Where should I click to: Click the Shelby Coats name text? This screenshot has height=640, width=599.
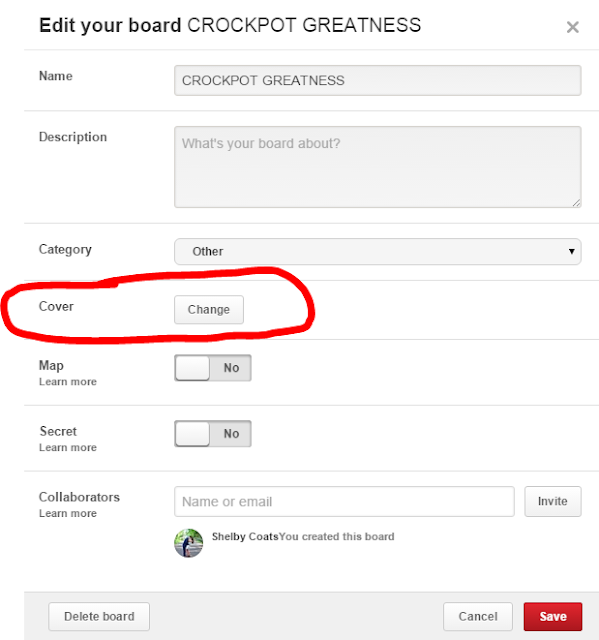click(x=245, y=536)
